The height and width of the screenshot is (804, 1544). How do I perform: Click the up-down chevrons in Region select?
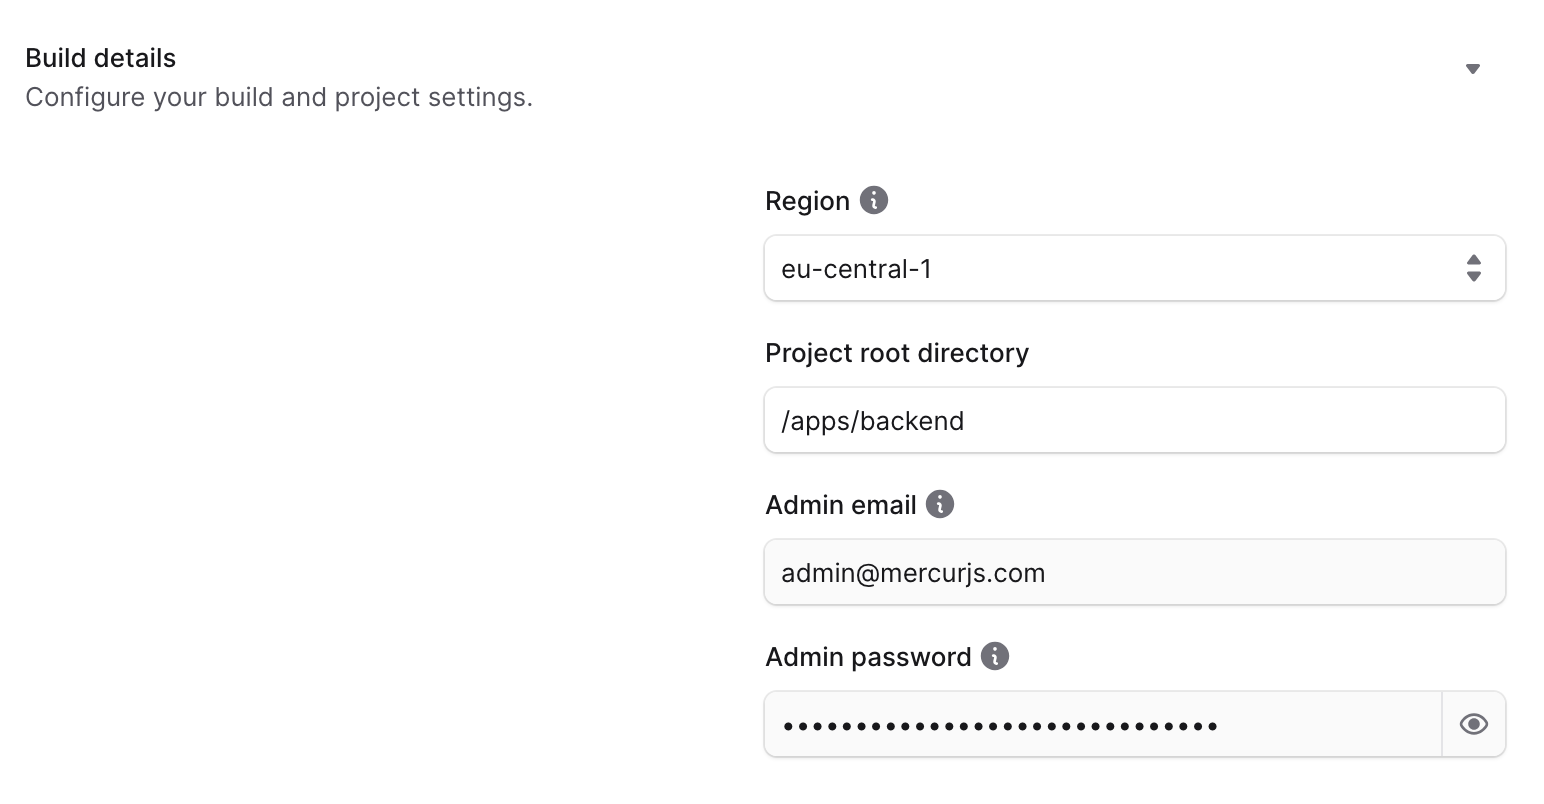coord(1473,268)
